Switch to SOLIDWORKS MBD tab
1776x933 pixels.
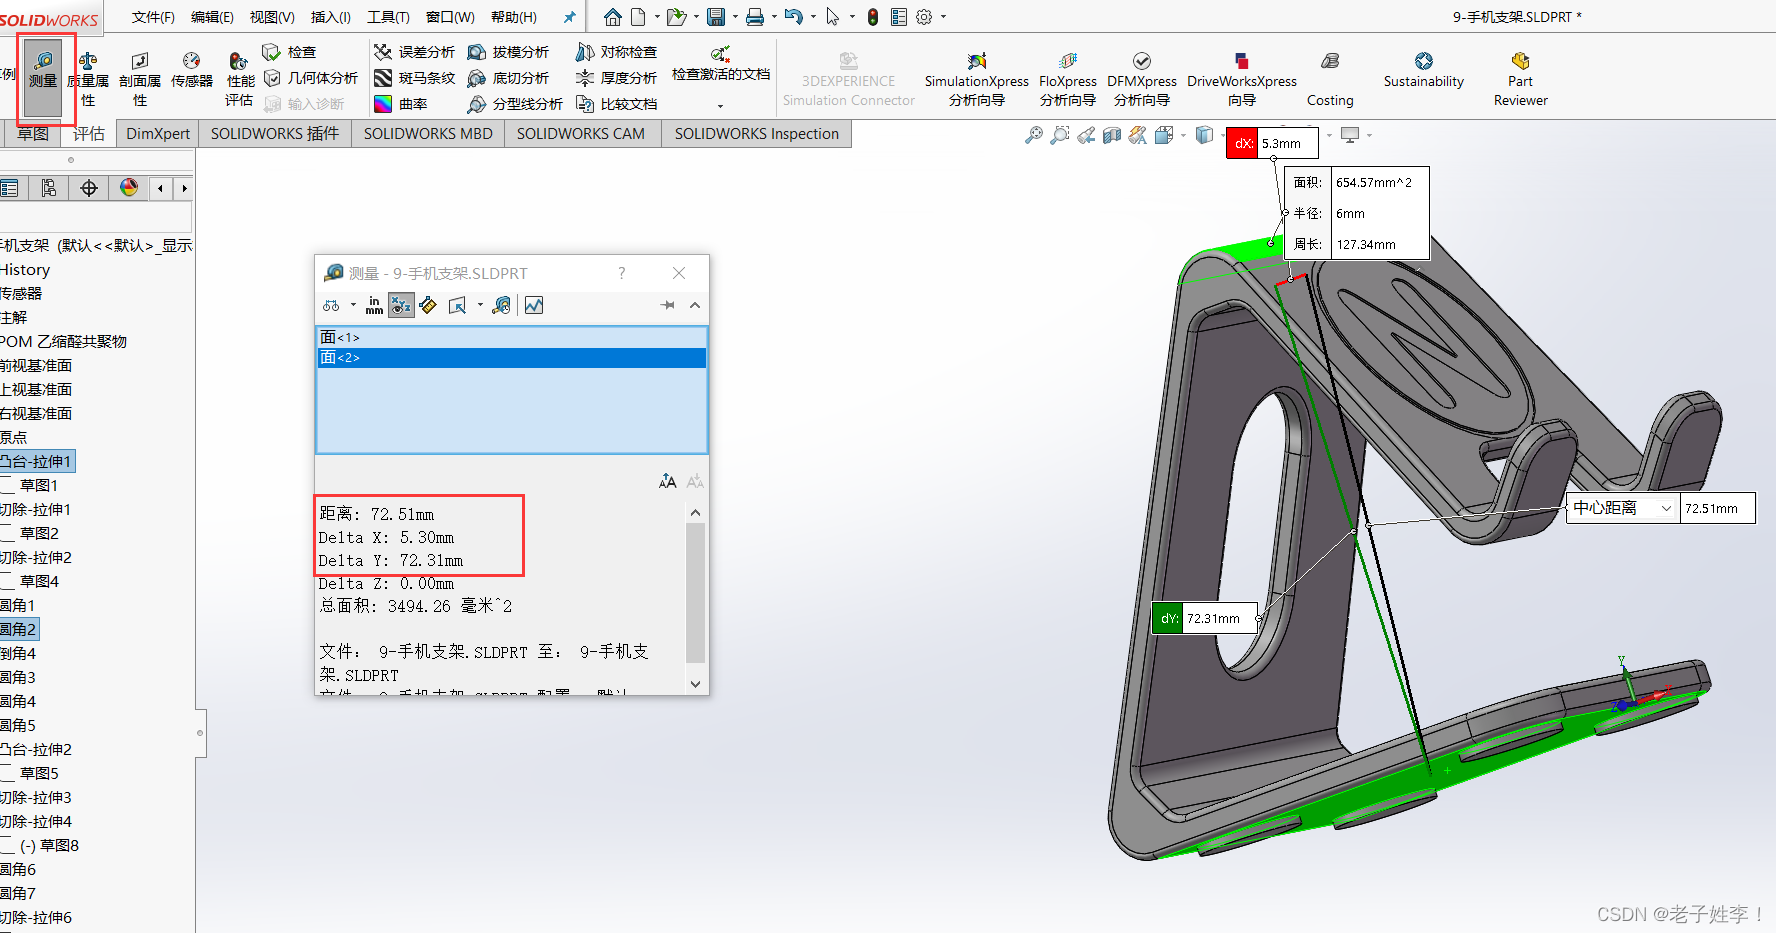(427, 134)
